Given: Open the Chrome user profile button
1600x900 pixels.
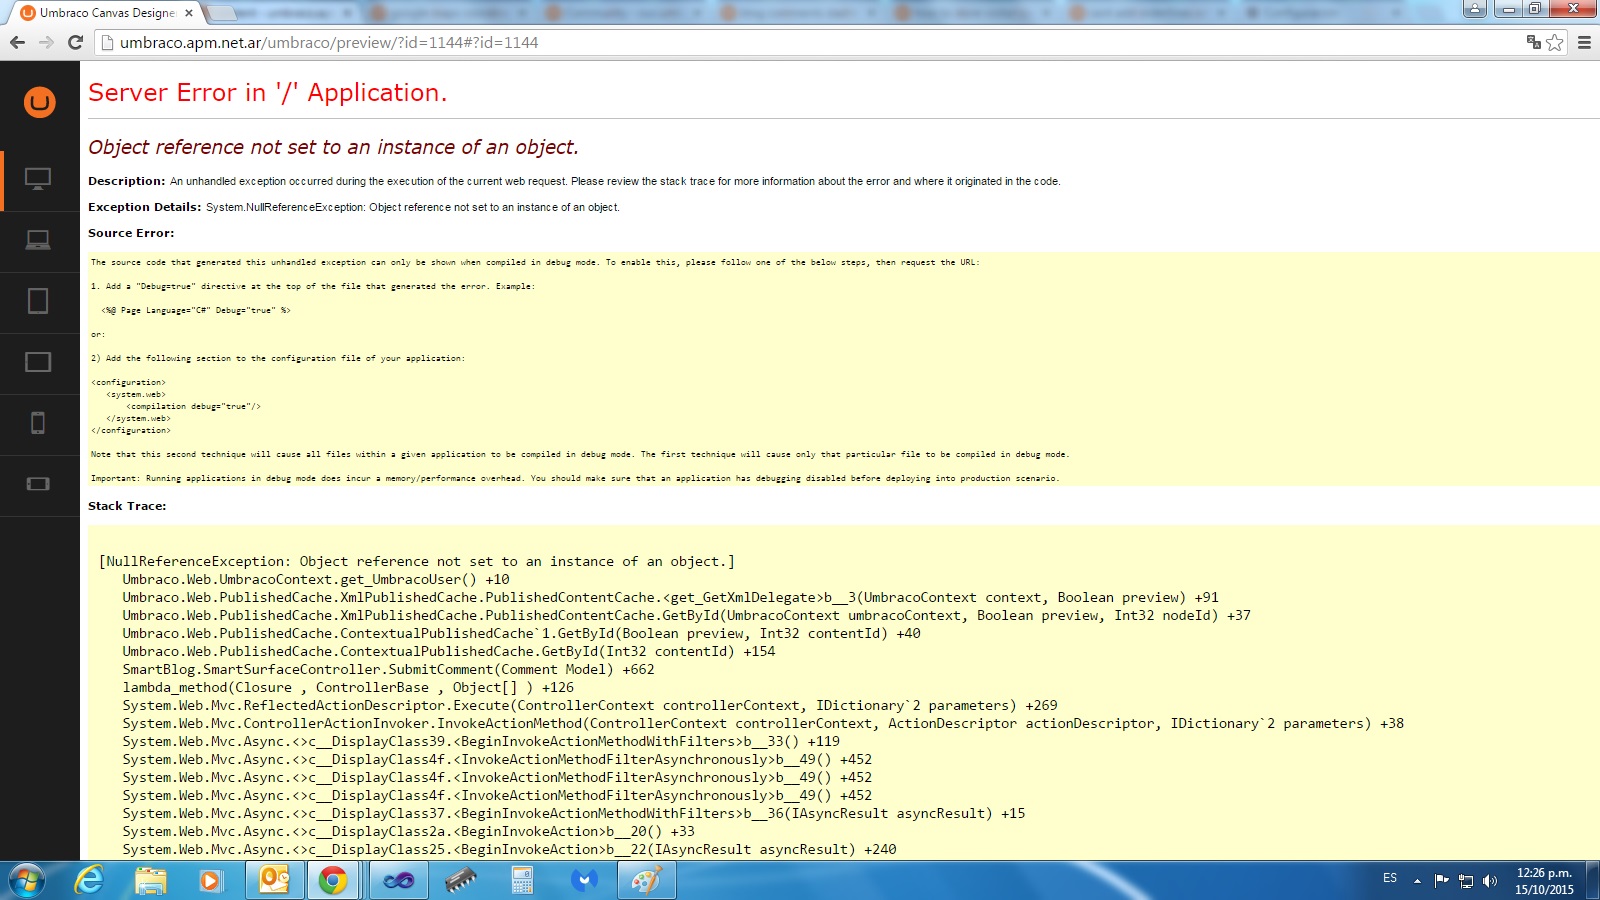Looking at the screenshot, I should 1474,9.
